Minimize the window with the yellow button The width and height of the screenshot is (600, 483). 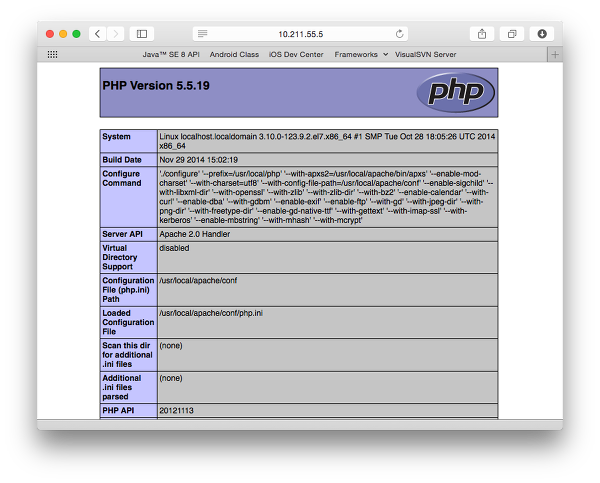(x=63, y=34)
